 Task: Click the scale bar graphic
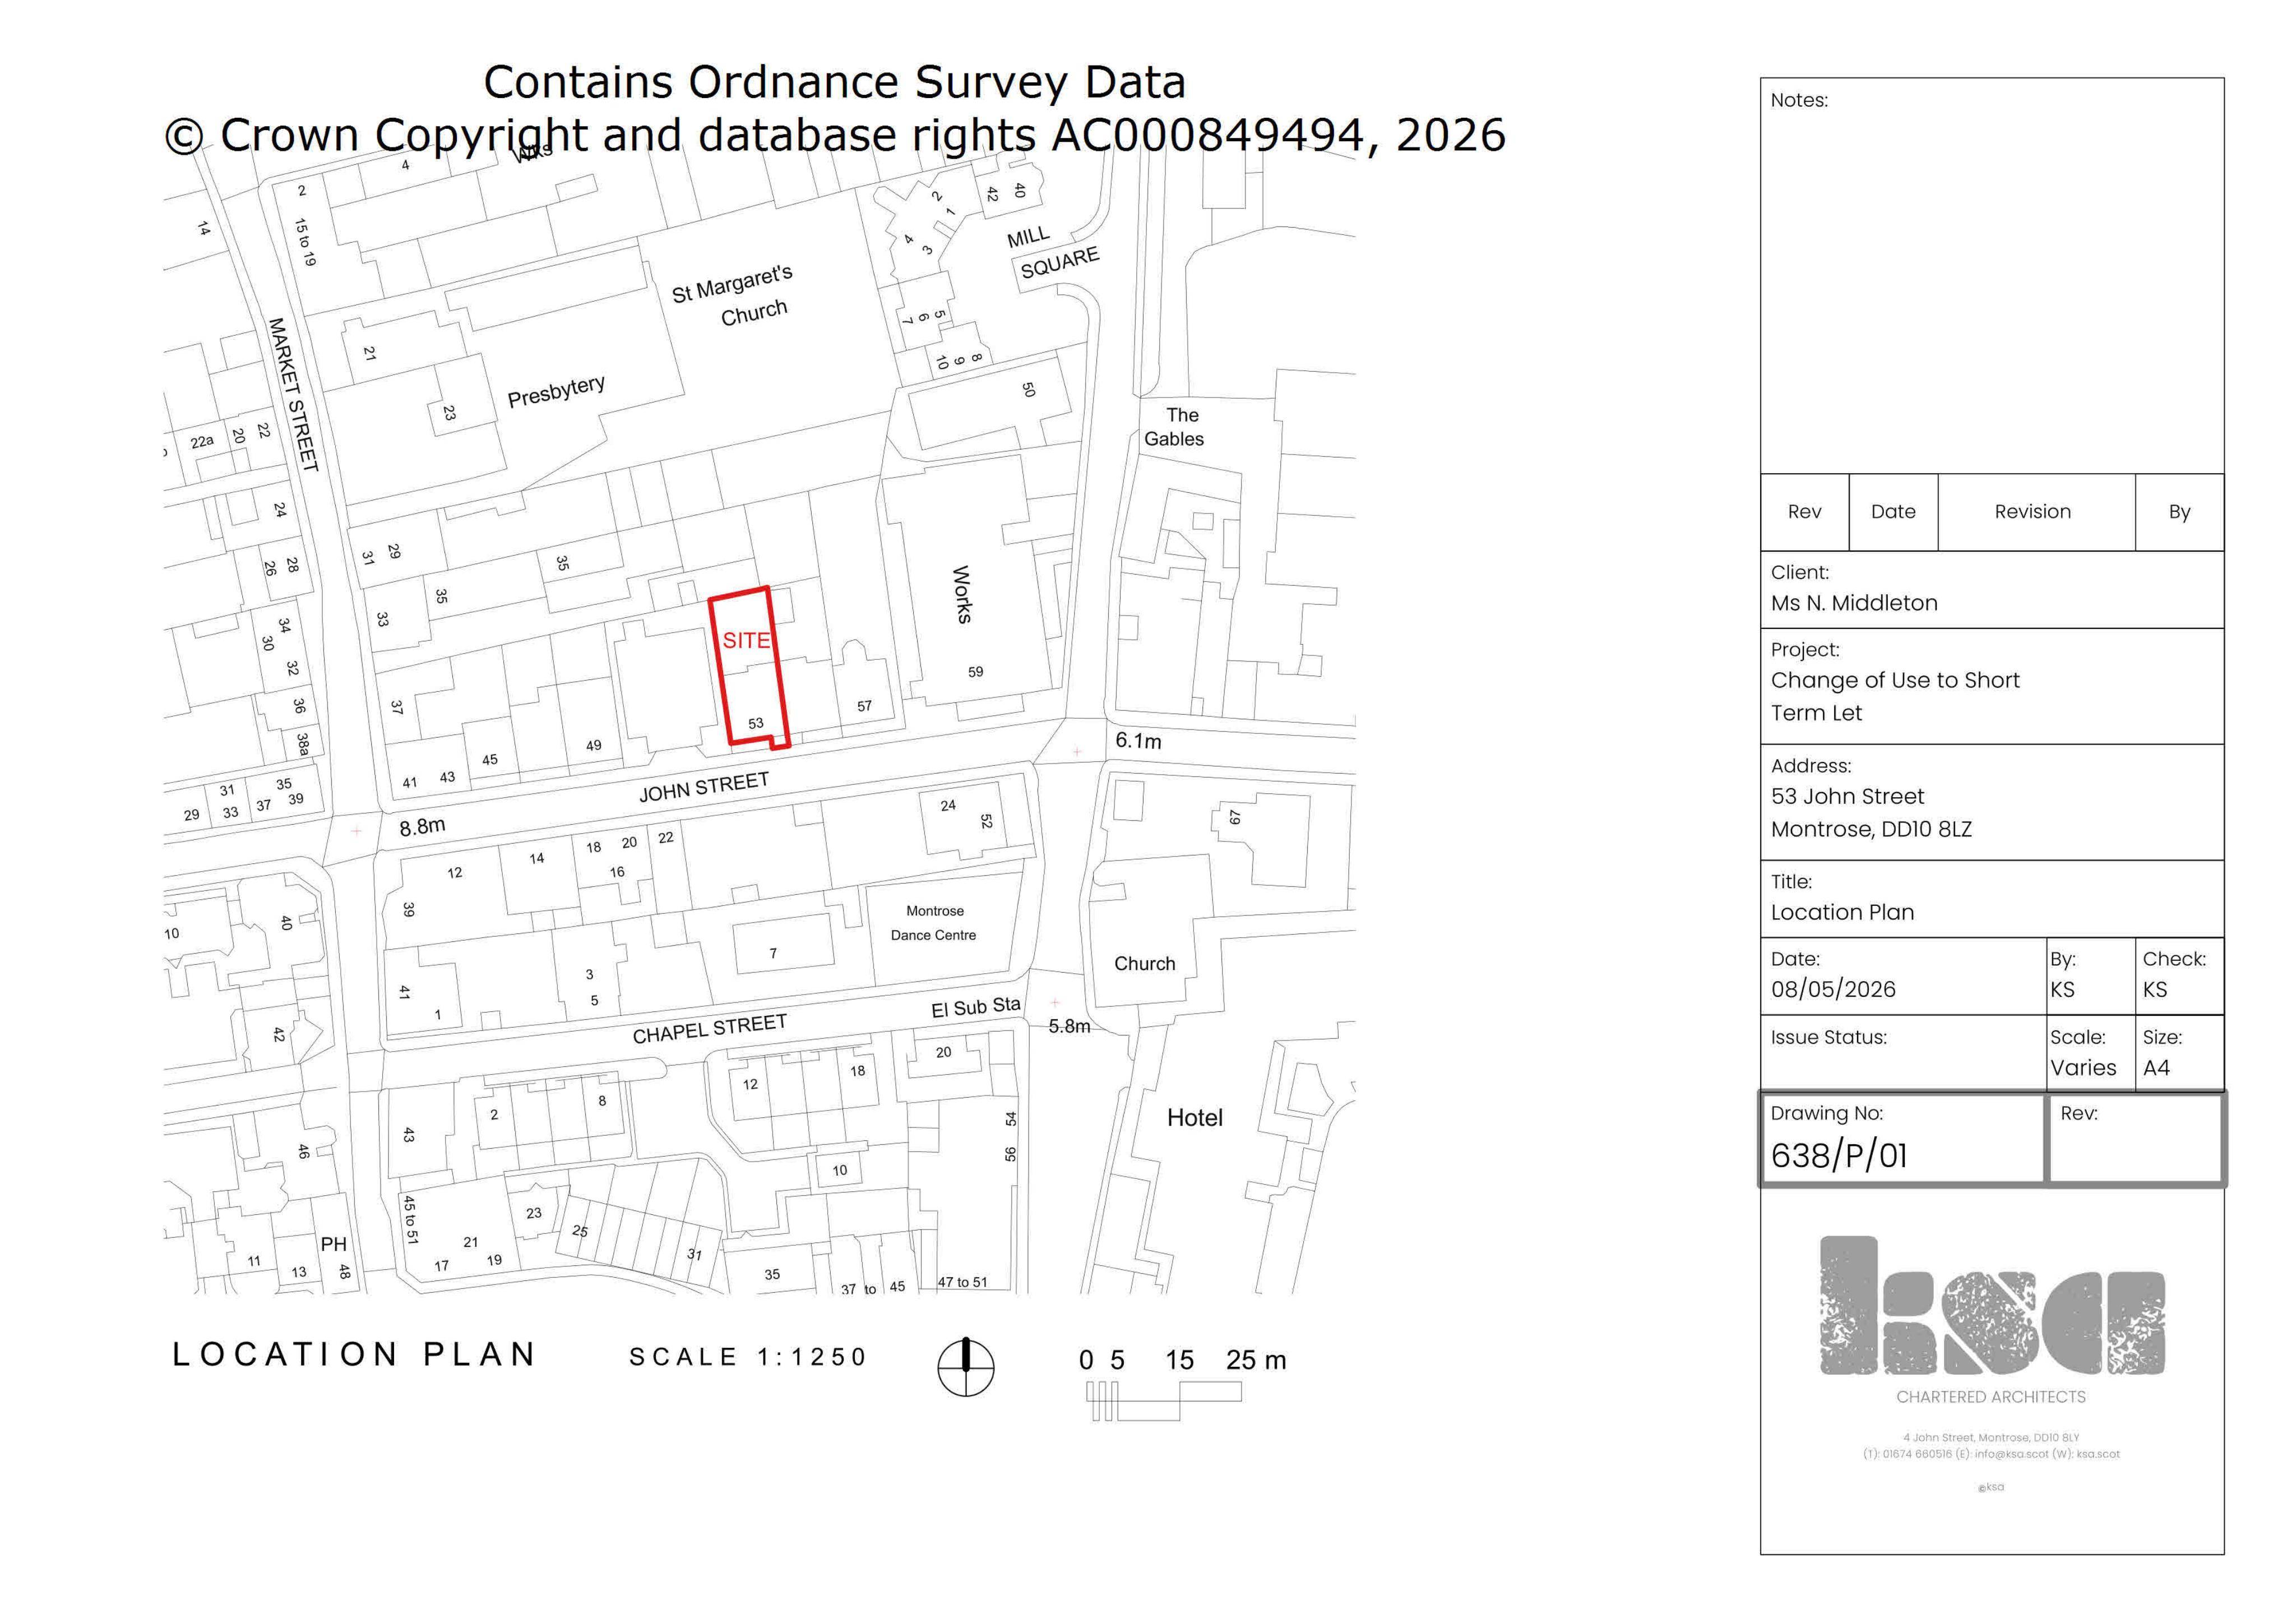tap(1164, 1401)
